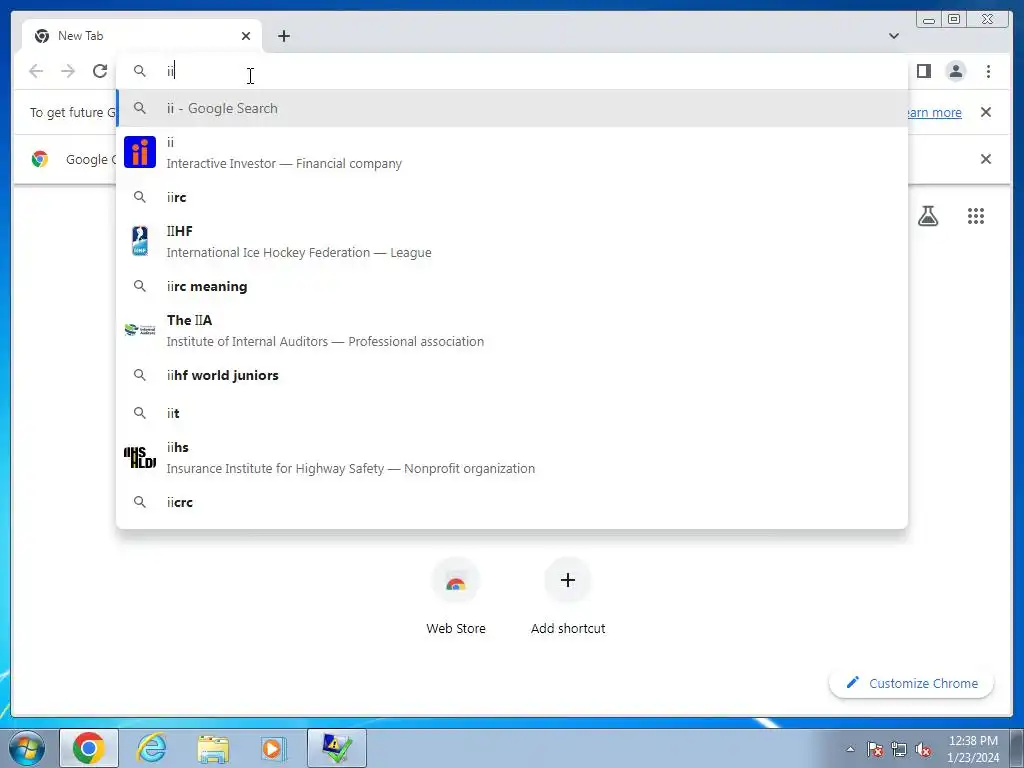Select the 'iicrc' search suggestion
This screenshot has width=1024, height=768.
tap(513, 502)
